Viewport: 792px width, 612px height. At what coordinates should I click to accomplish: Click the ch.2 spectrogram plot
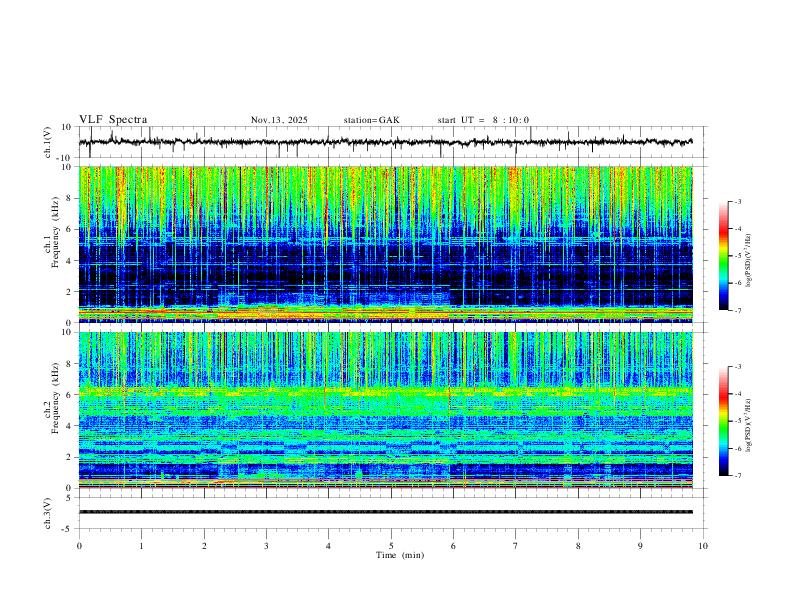[386, 410]
